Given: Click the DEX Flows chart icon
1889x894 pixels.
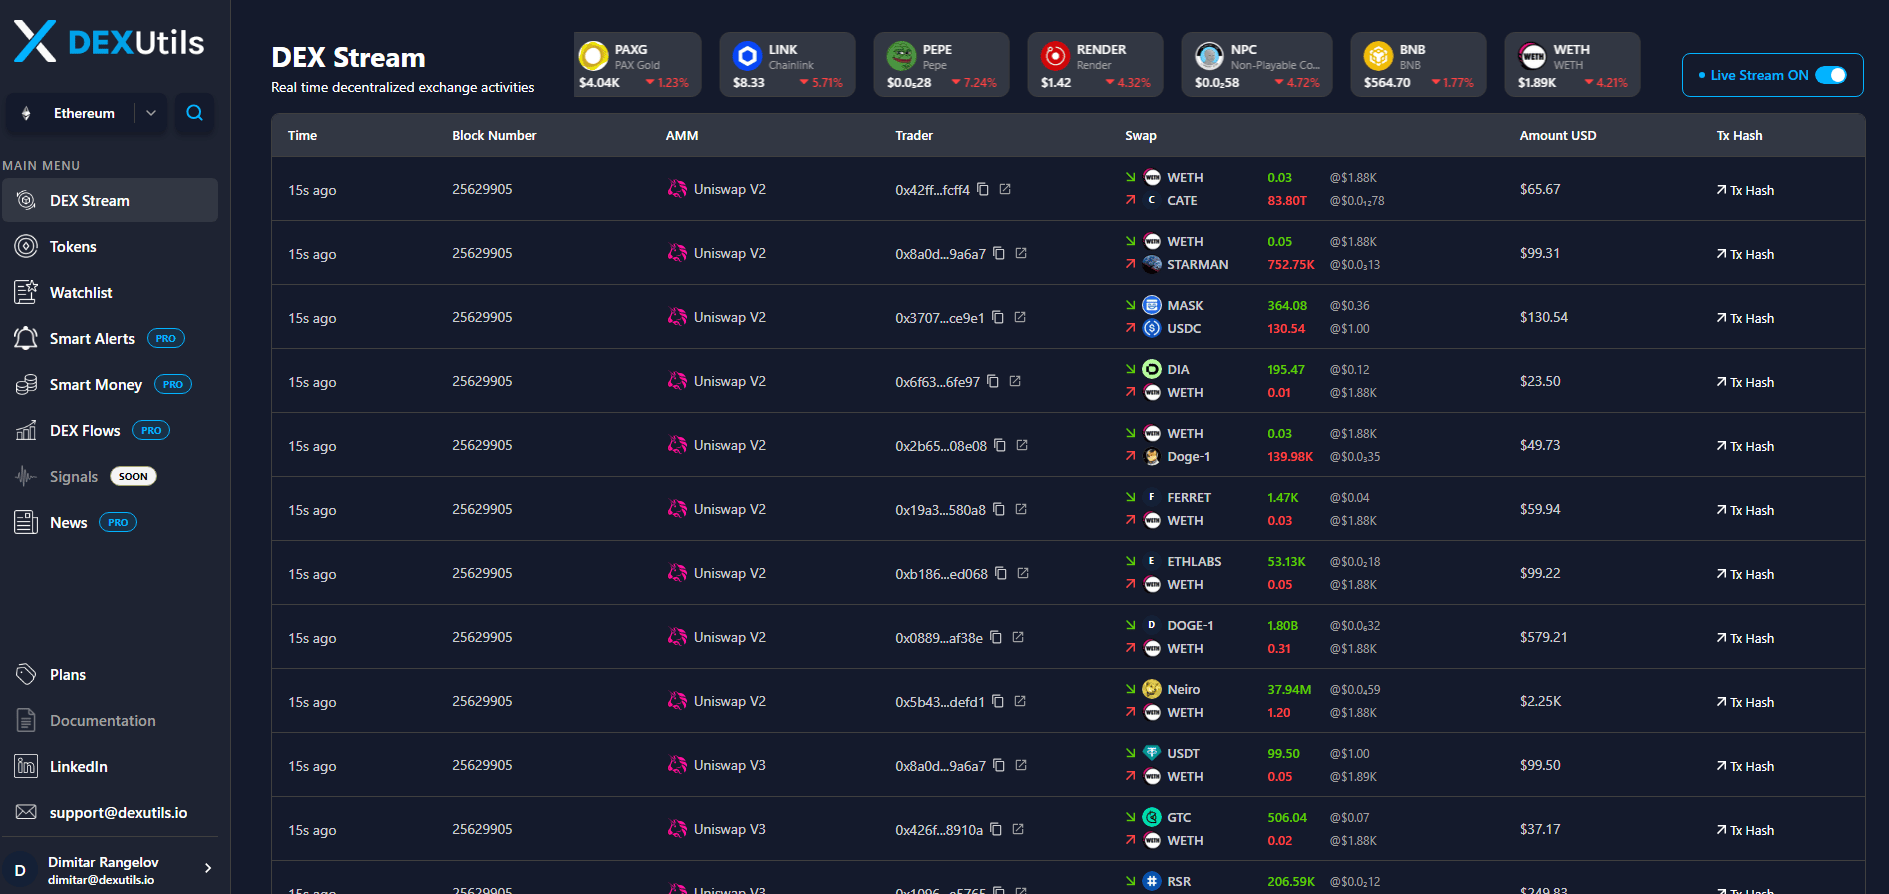Looking at the screenshot, I should tap(26, 430).
